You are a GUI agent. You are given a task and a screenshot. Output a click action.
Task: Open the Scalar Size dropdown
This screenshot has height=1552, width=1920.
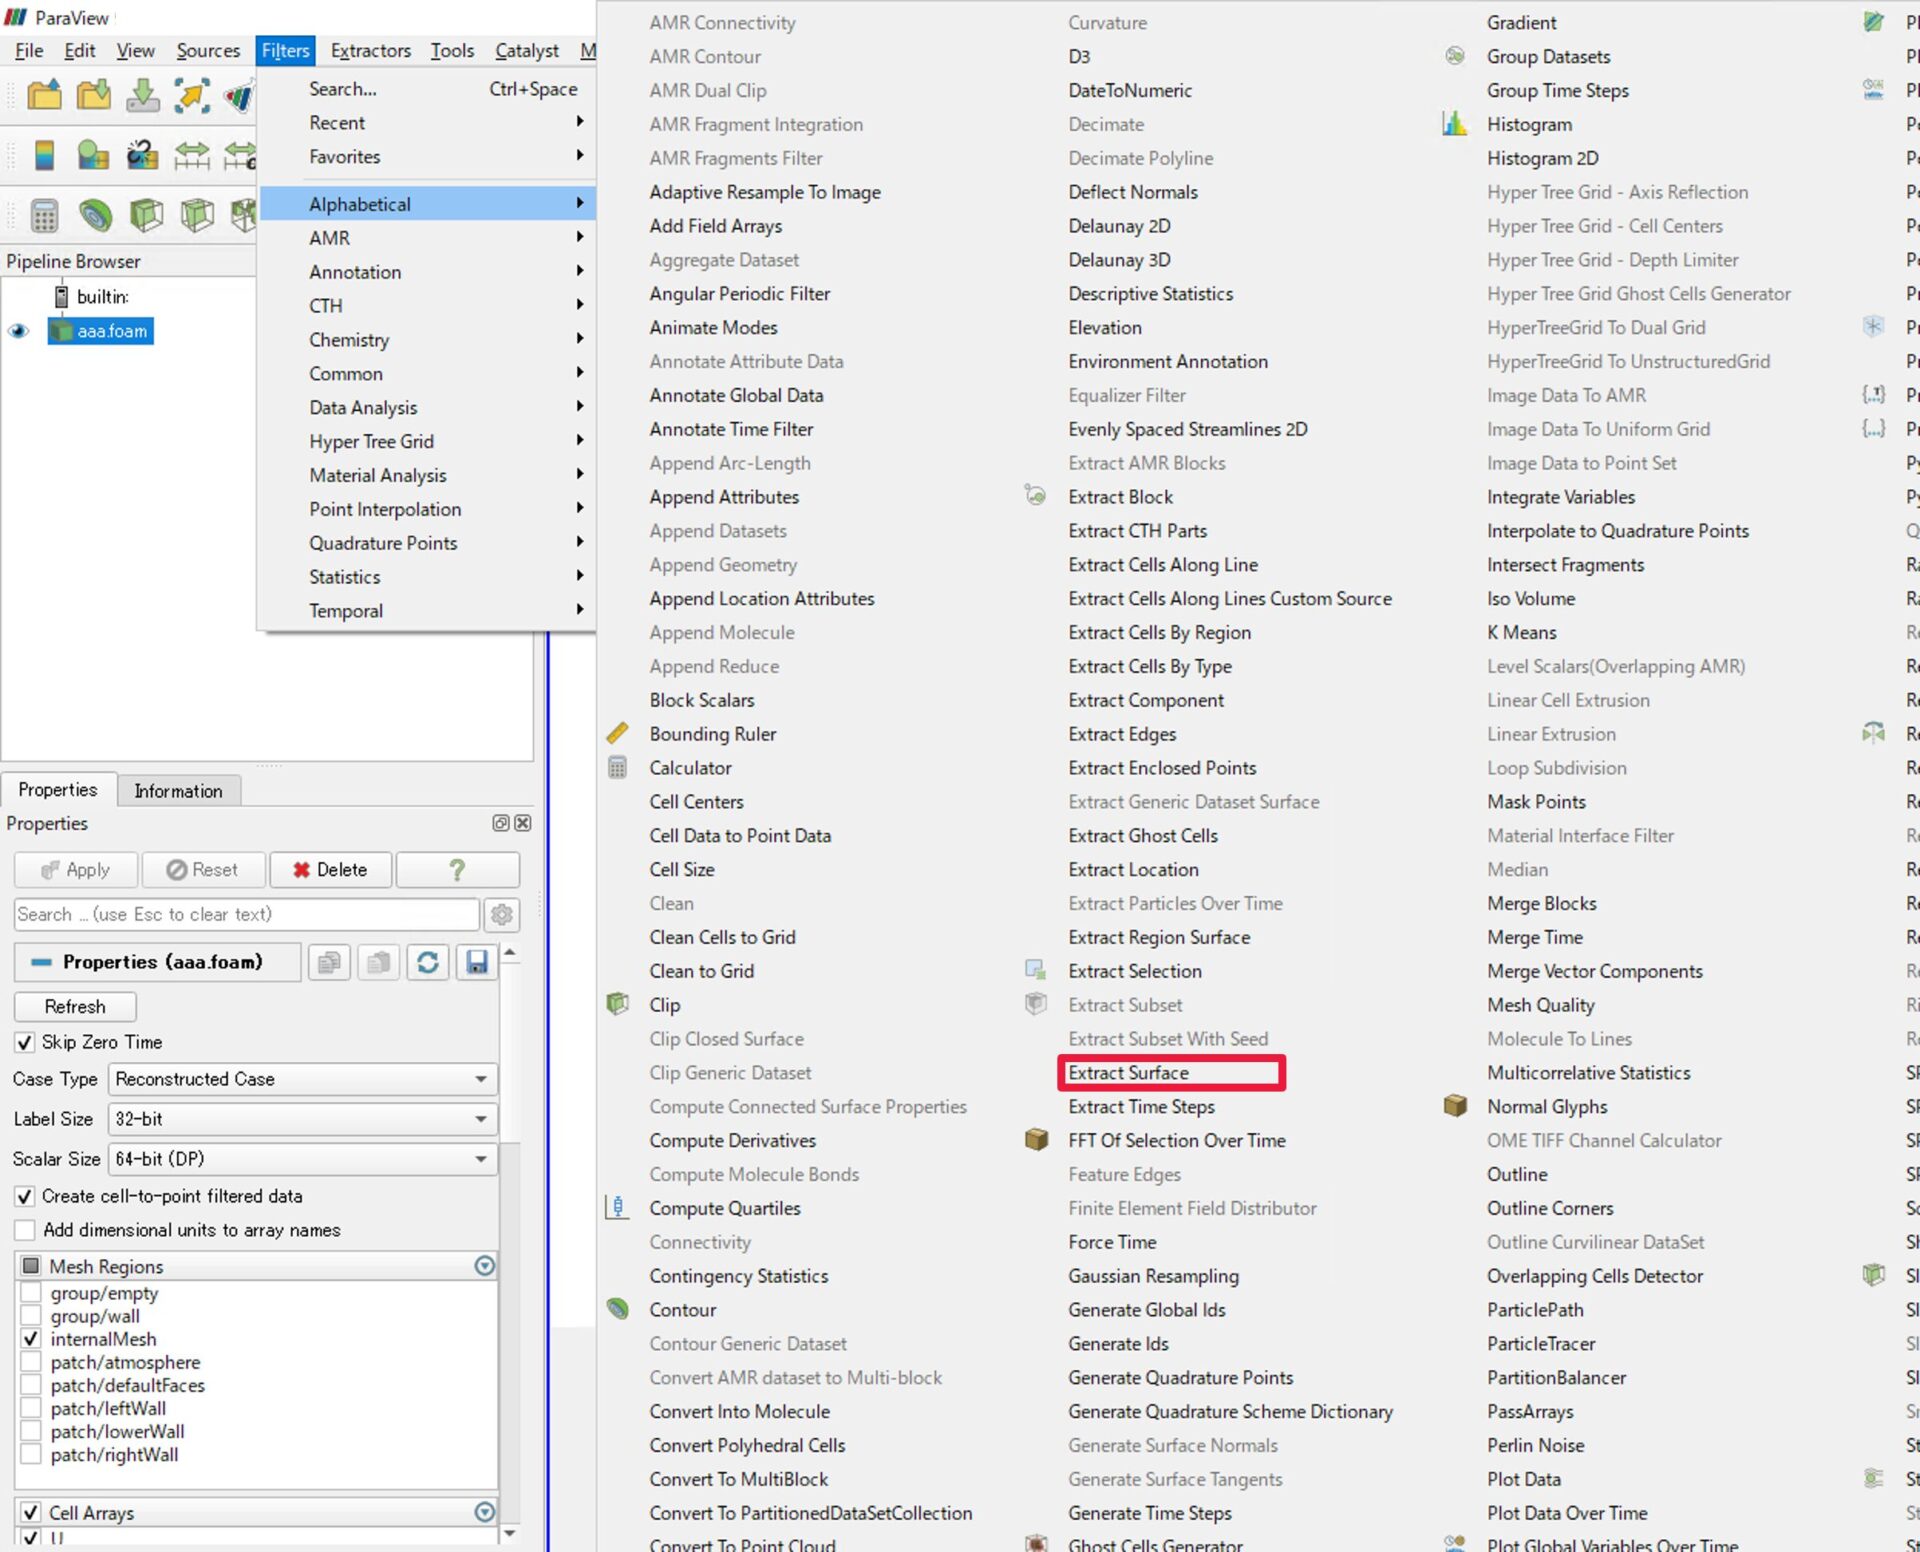coord(301,1158)
